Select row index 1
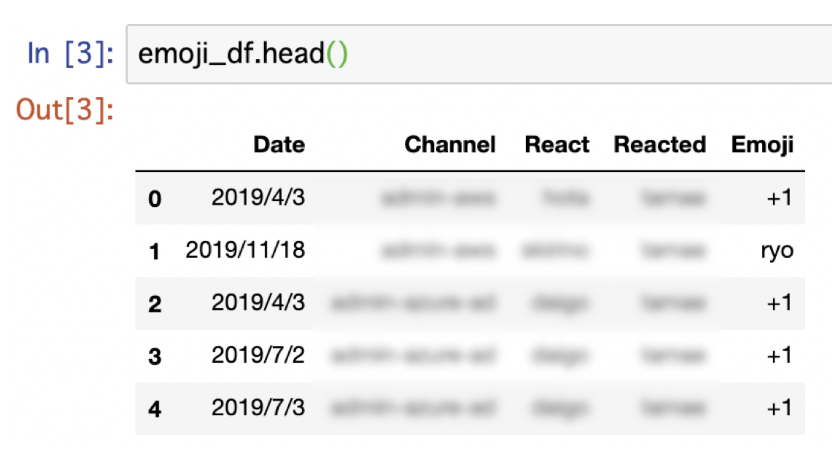Image resolution: width=832 pixels, height=454 pixels. click(x=154, y=251)
